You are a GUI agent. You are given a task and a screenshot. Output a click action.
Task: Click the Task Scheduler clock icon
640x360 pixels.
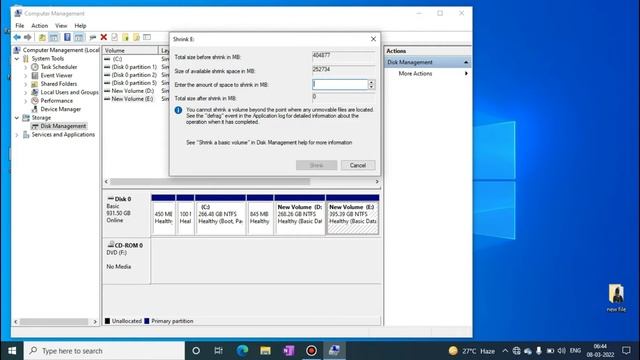point(35,67)
